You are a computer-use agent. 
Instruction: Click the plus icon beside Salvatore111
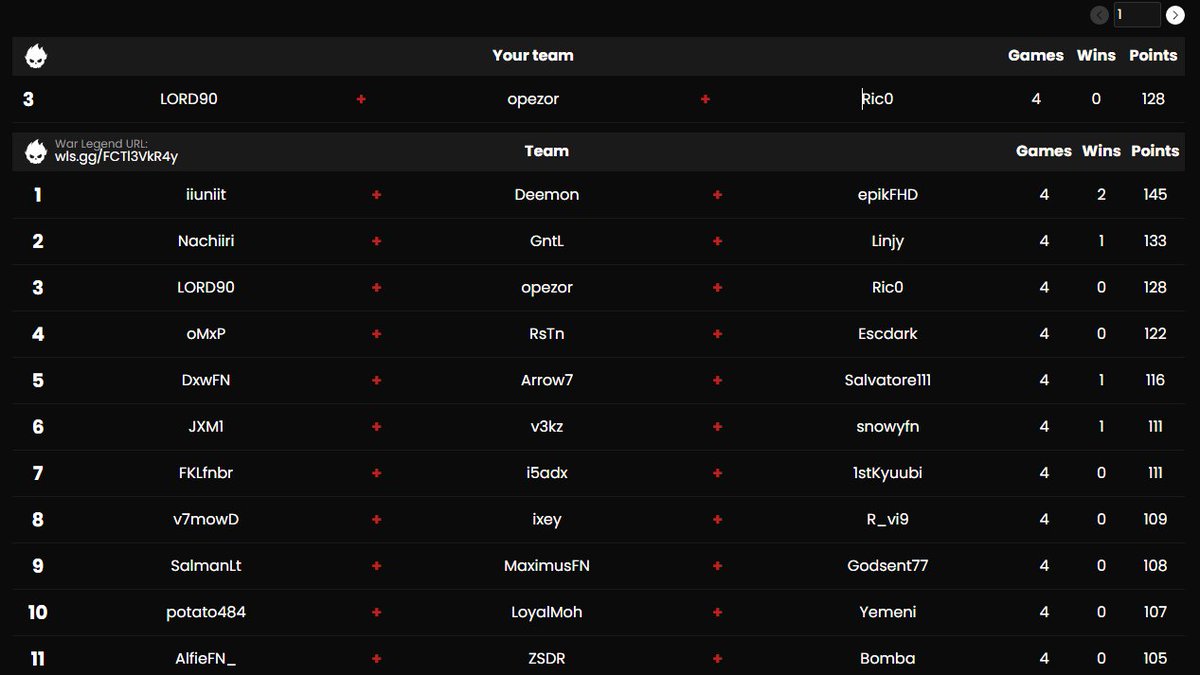717,380
